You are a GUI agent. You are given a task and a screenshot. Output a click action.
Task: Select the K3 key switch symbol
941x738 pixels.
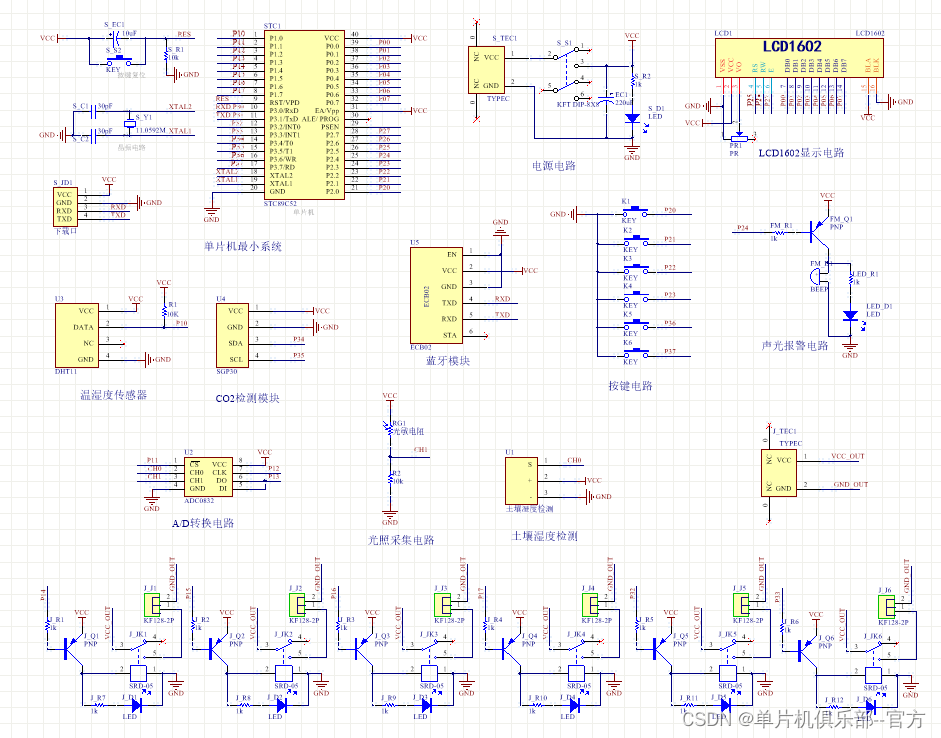coord(635,269)
